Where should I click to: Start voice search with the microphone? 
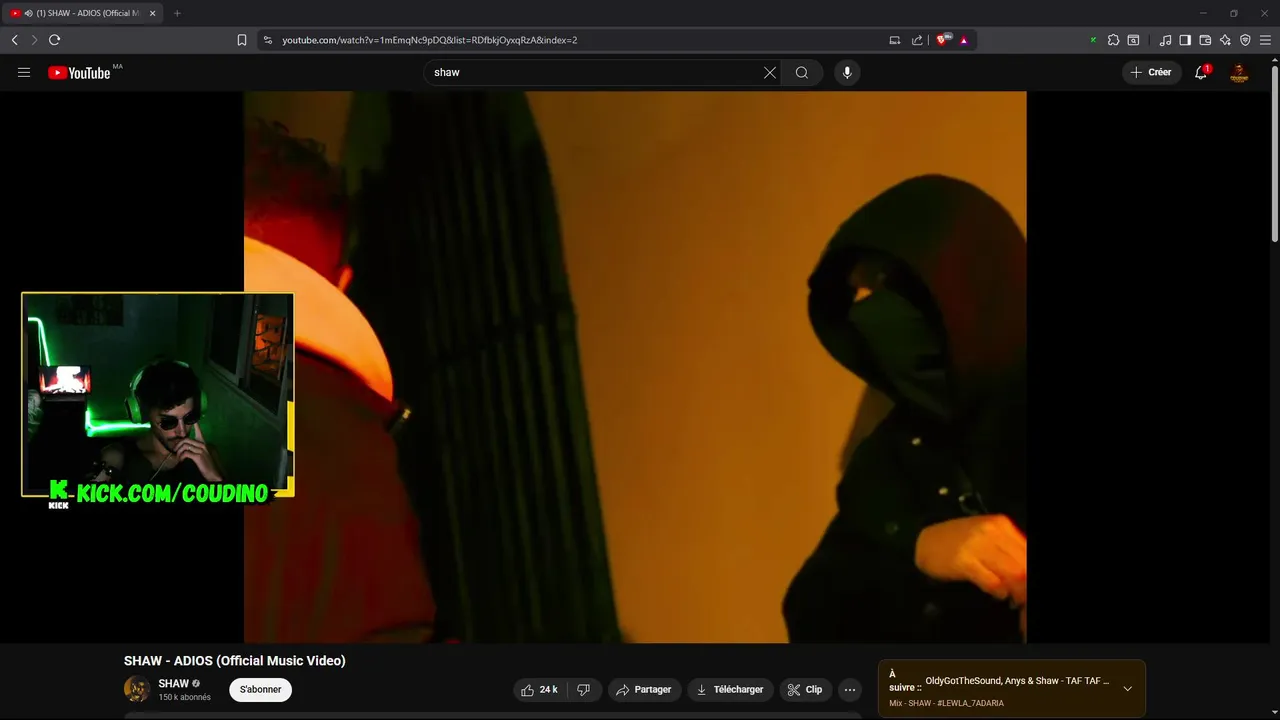(847, 72)
